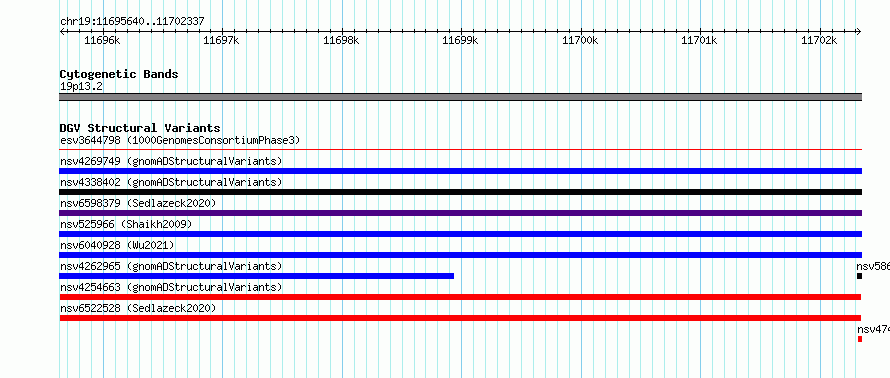Click label nsv6522528 (Sedlazeck2020)

138,308
